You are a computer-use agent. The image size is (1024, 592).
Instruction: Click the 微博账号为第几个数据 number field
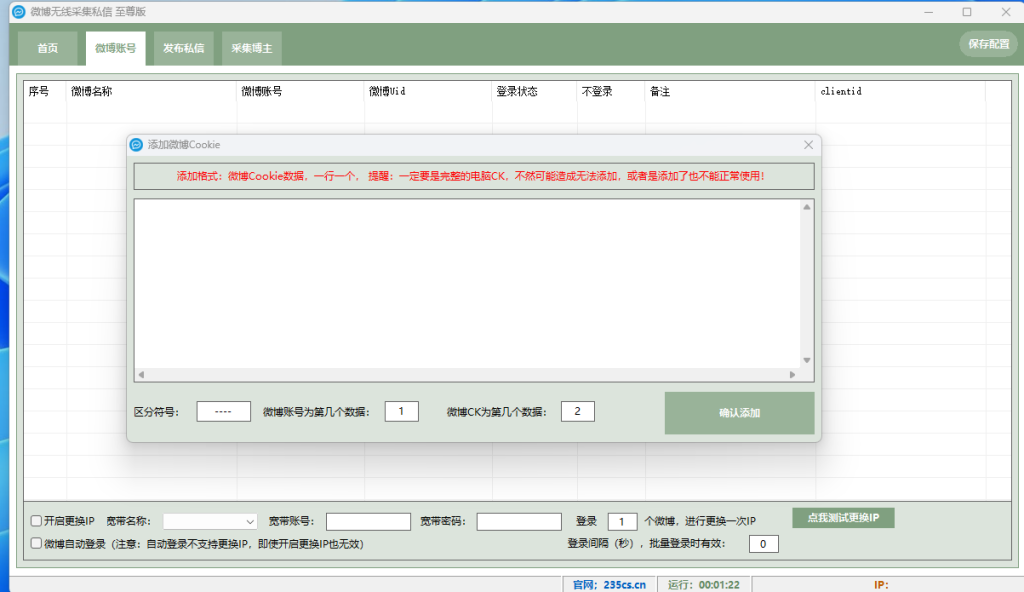(x=401, y=412)
